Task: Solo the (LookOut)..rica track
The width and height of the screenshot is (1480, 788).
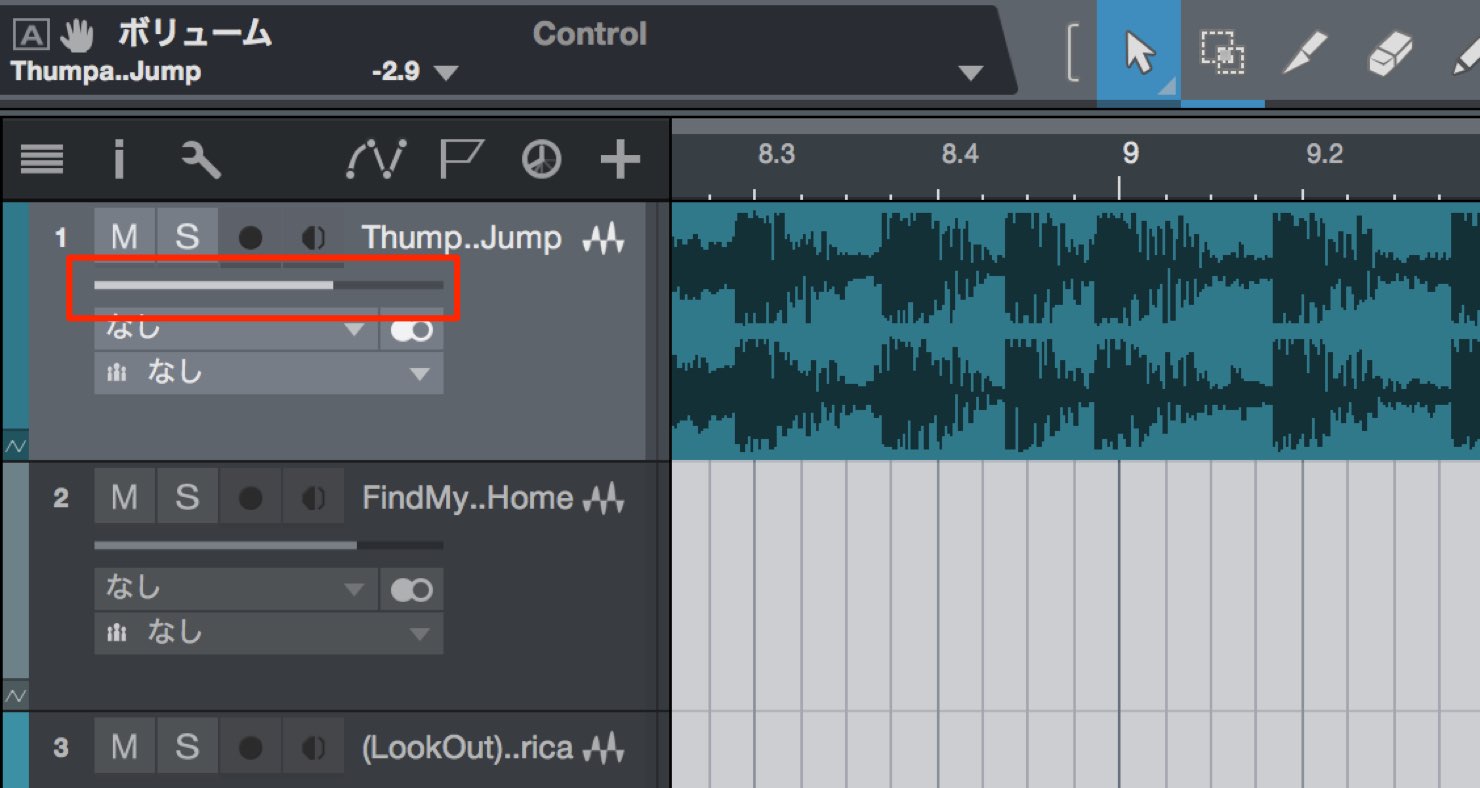Action: pos(187,747)
